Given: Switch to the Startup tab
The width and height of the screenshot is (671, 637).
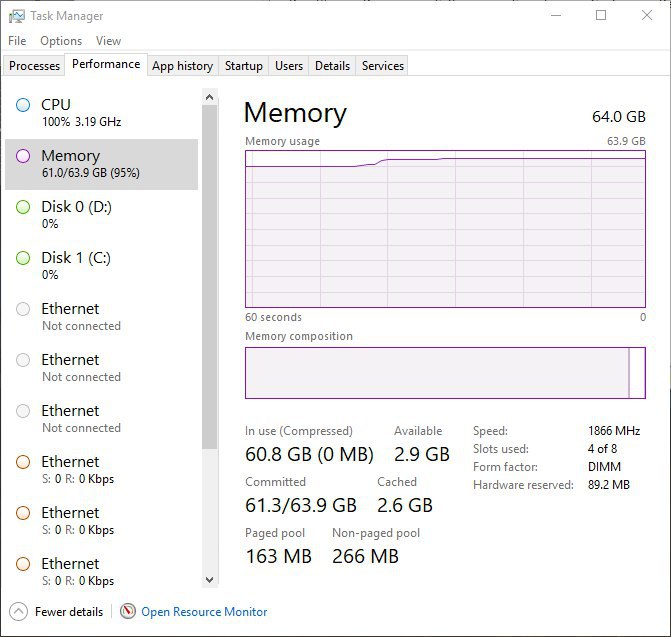Looking at the screenshot, I should coord(243,66).
